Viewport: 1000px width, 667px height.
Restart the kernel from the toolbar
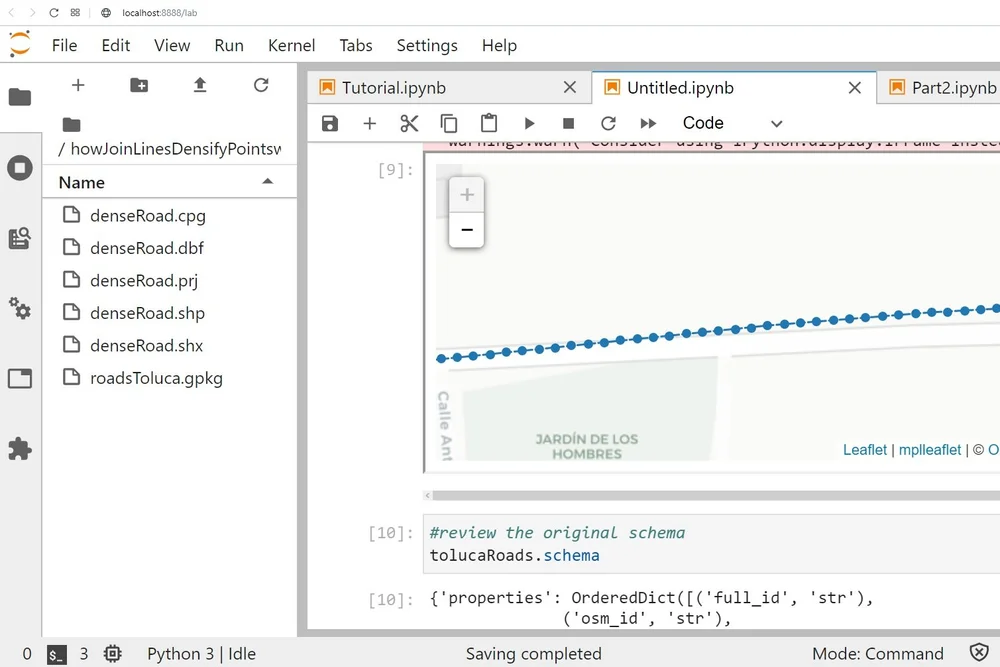tap(608, 123)
